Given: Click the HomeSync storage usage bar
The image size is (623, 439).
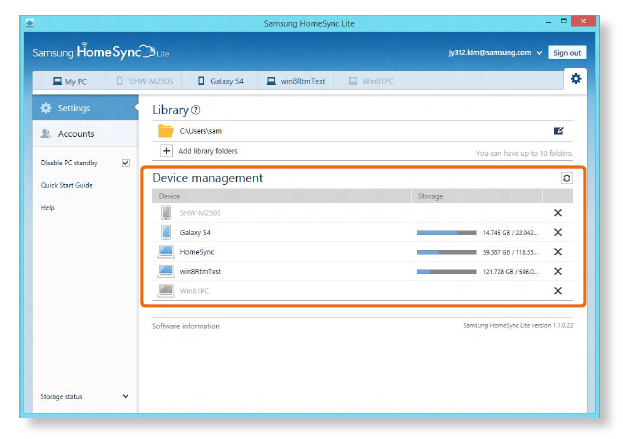Looking at the screenshot, I should coord(446,252).
